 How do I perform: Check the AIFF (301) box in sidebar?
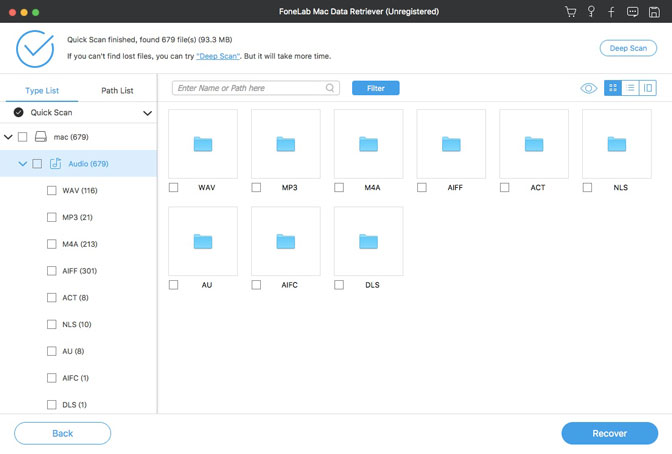click(51, 271)
